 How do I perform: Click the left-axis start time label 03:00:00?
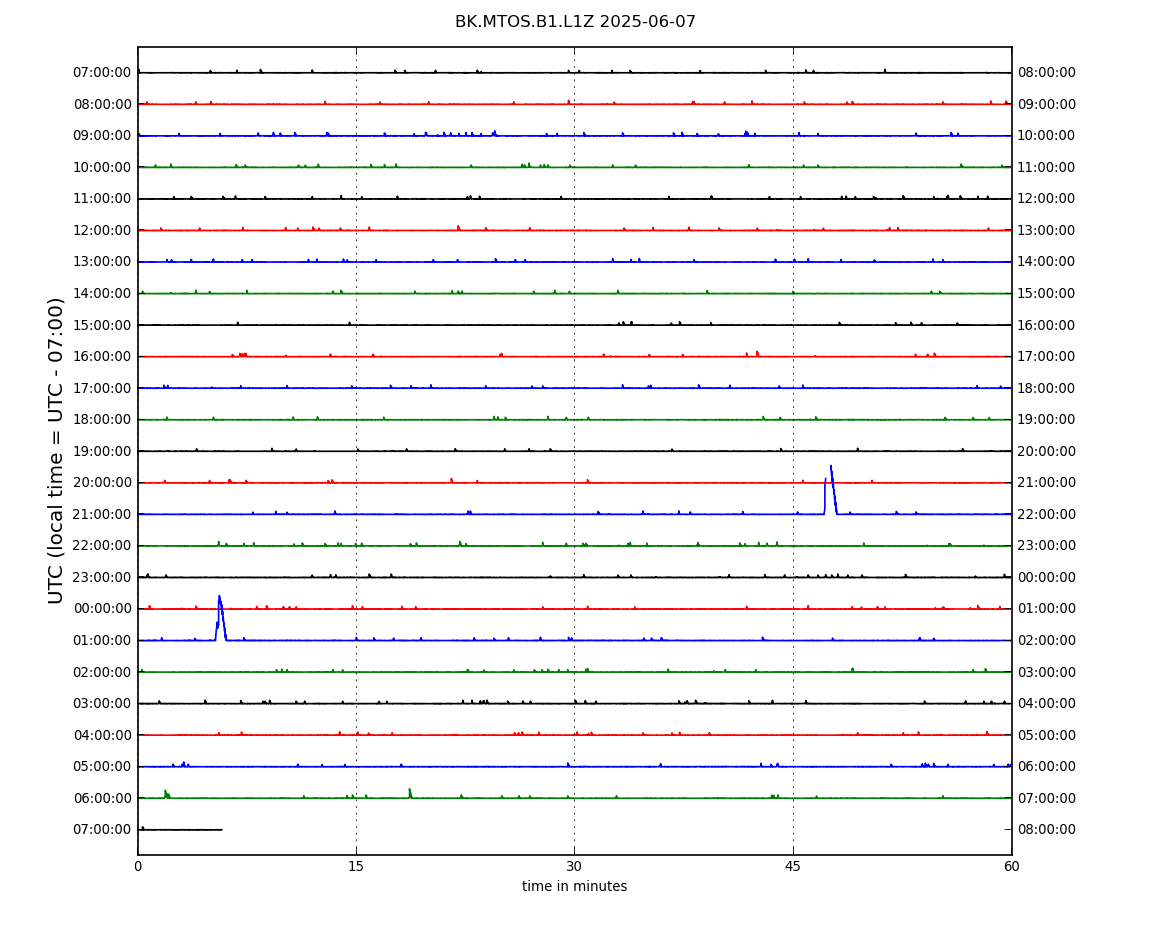pos(103,704)
